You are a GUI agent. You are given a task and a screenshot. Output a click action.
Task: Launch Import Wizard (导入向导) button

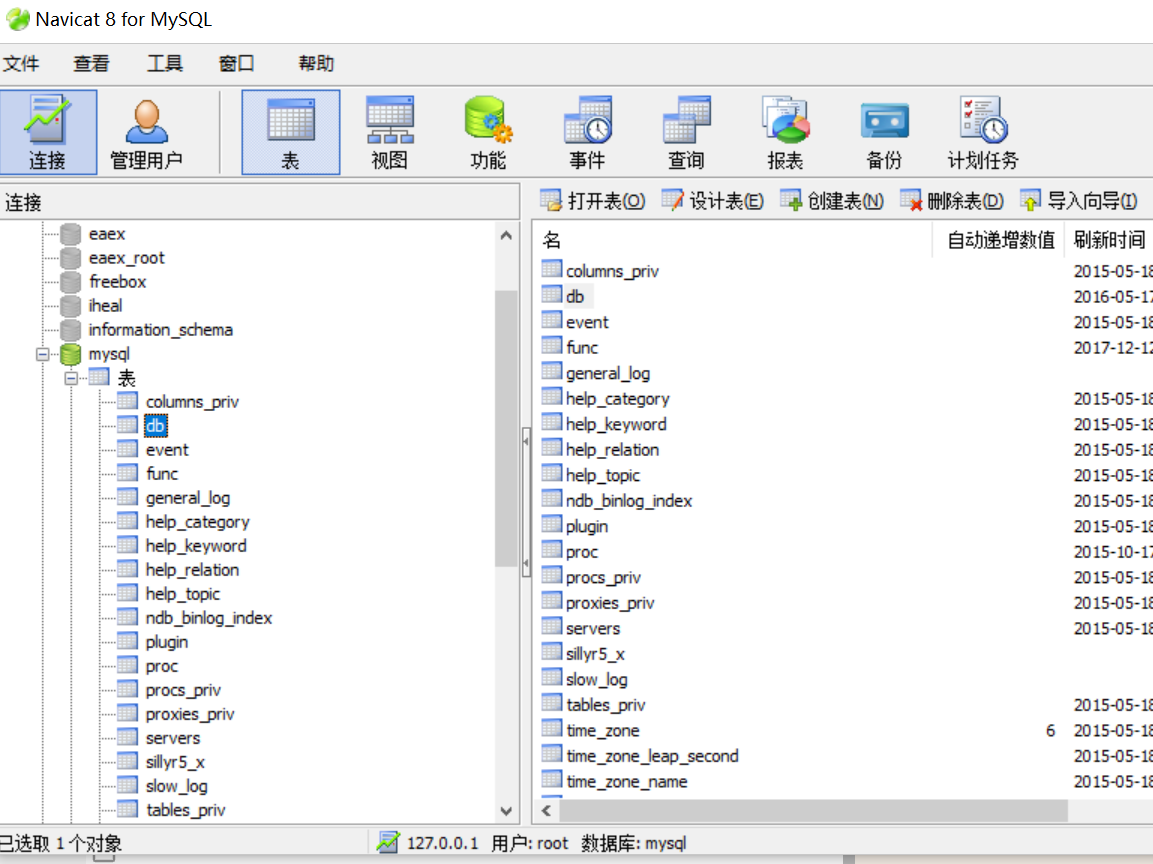(1079, 201)
